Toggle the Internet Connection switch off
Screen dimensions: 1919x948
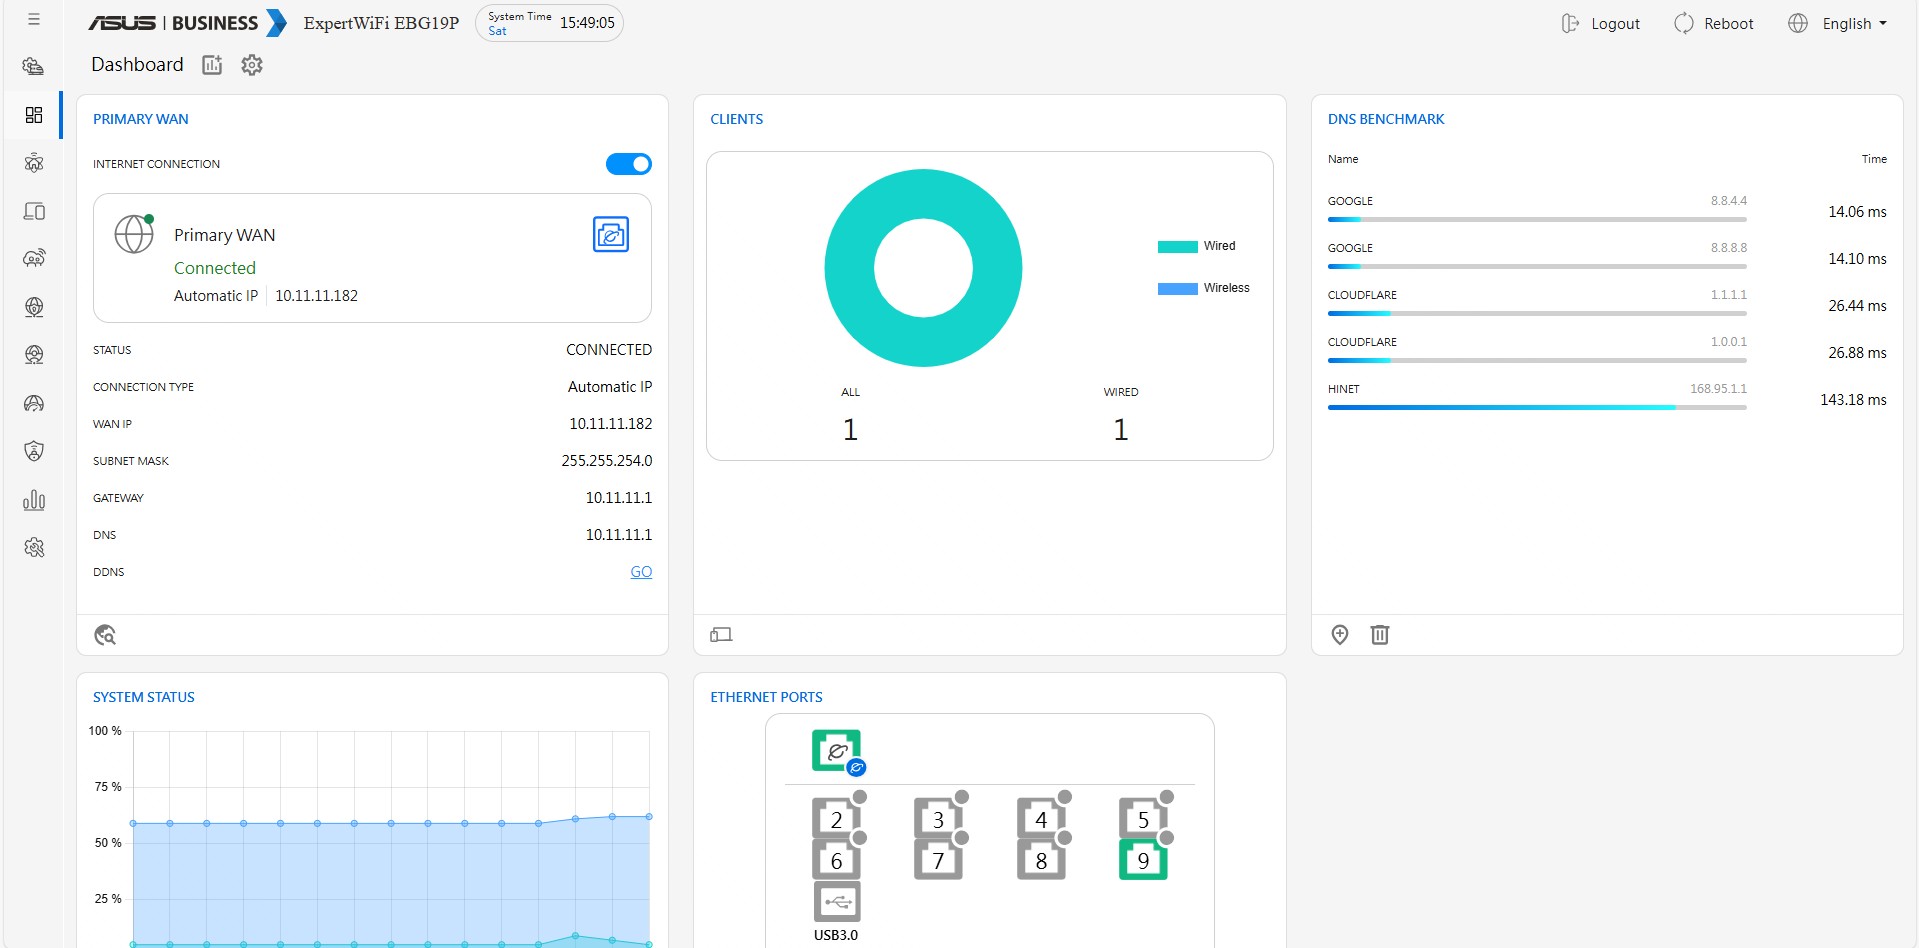point(629,164)
